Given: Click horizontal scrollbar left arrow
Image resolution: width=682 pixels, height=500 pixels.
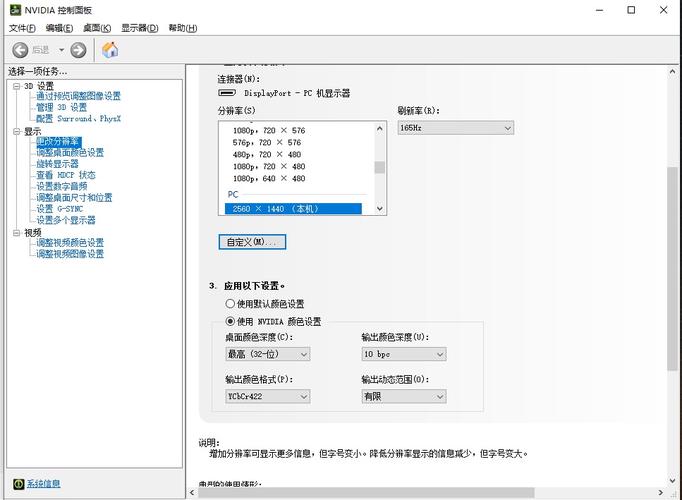Looking at the screenshot, I should click(192, 493).
